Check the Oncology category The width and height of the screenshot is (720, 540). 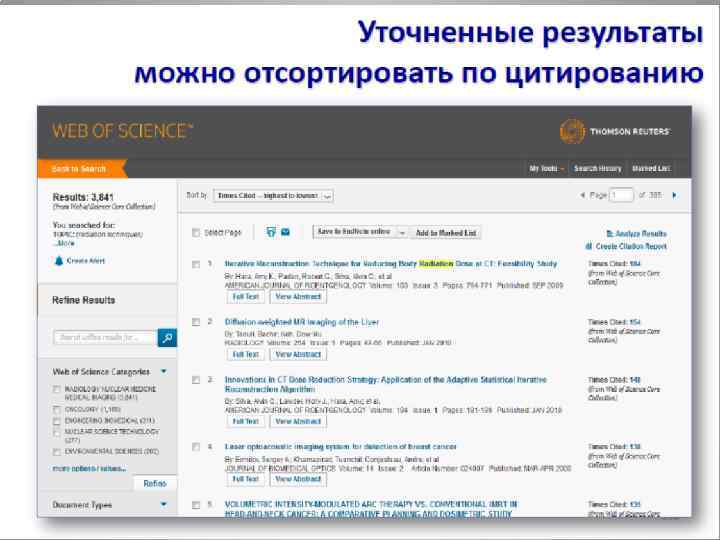pyautogui.click(x=57, y=410)
